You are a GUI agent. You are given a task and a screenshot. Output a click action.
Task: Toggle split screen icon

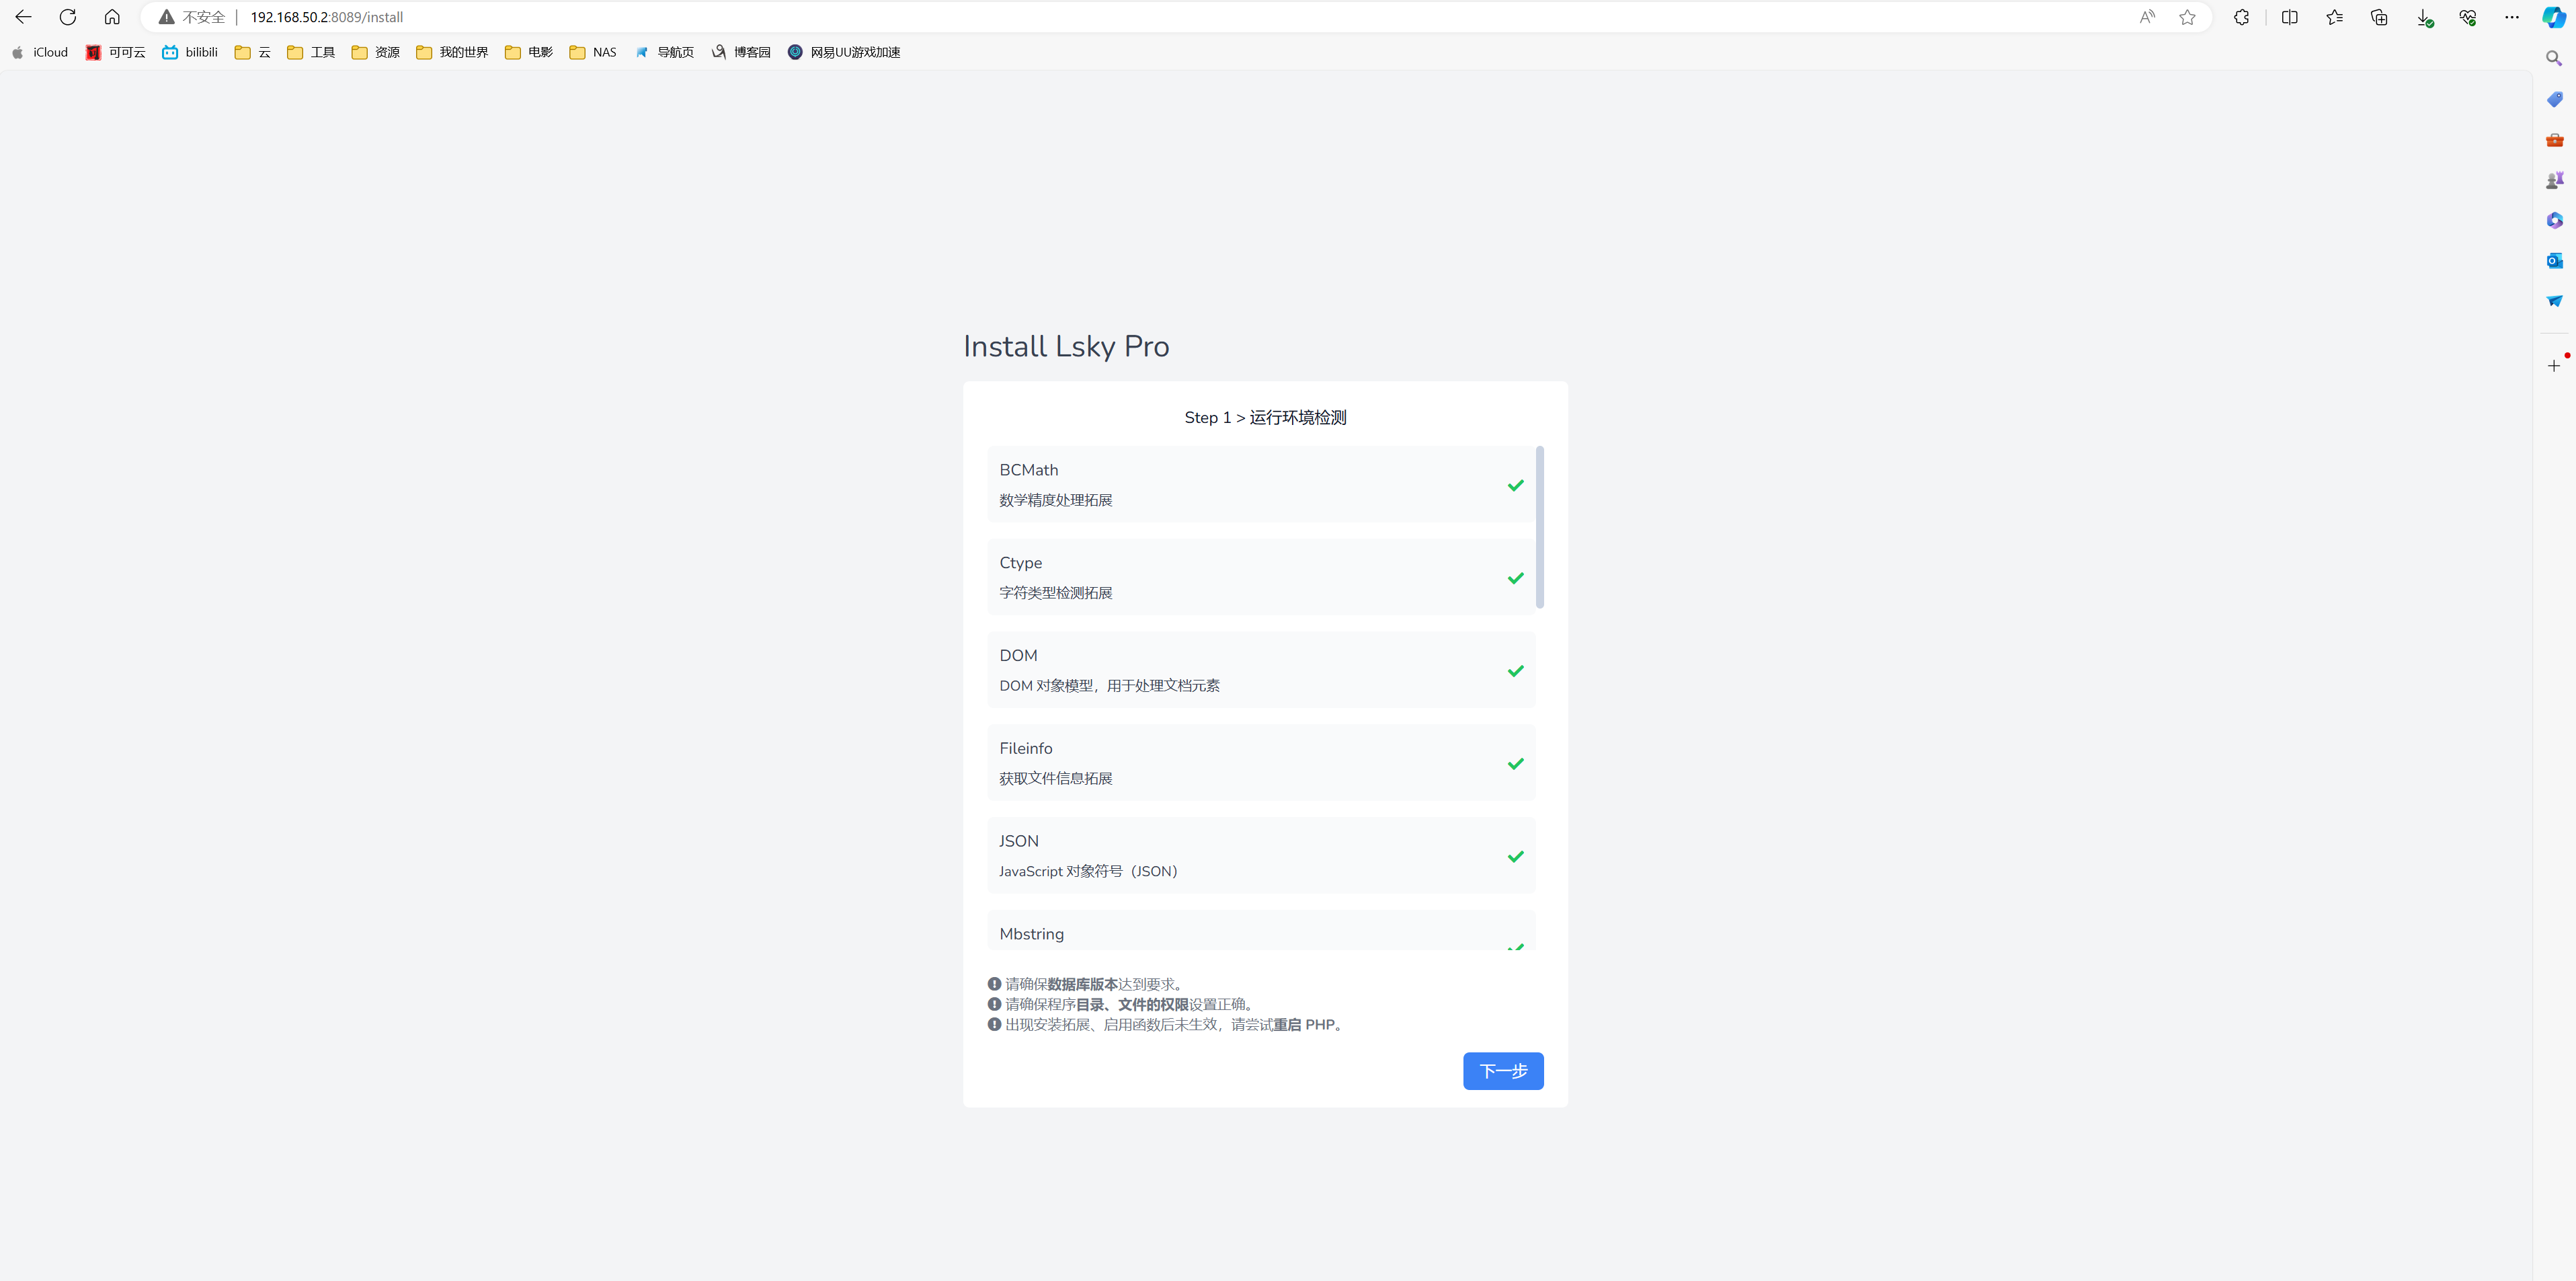2289,17
